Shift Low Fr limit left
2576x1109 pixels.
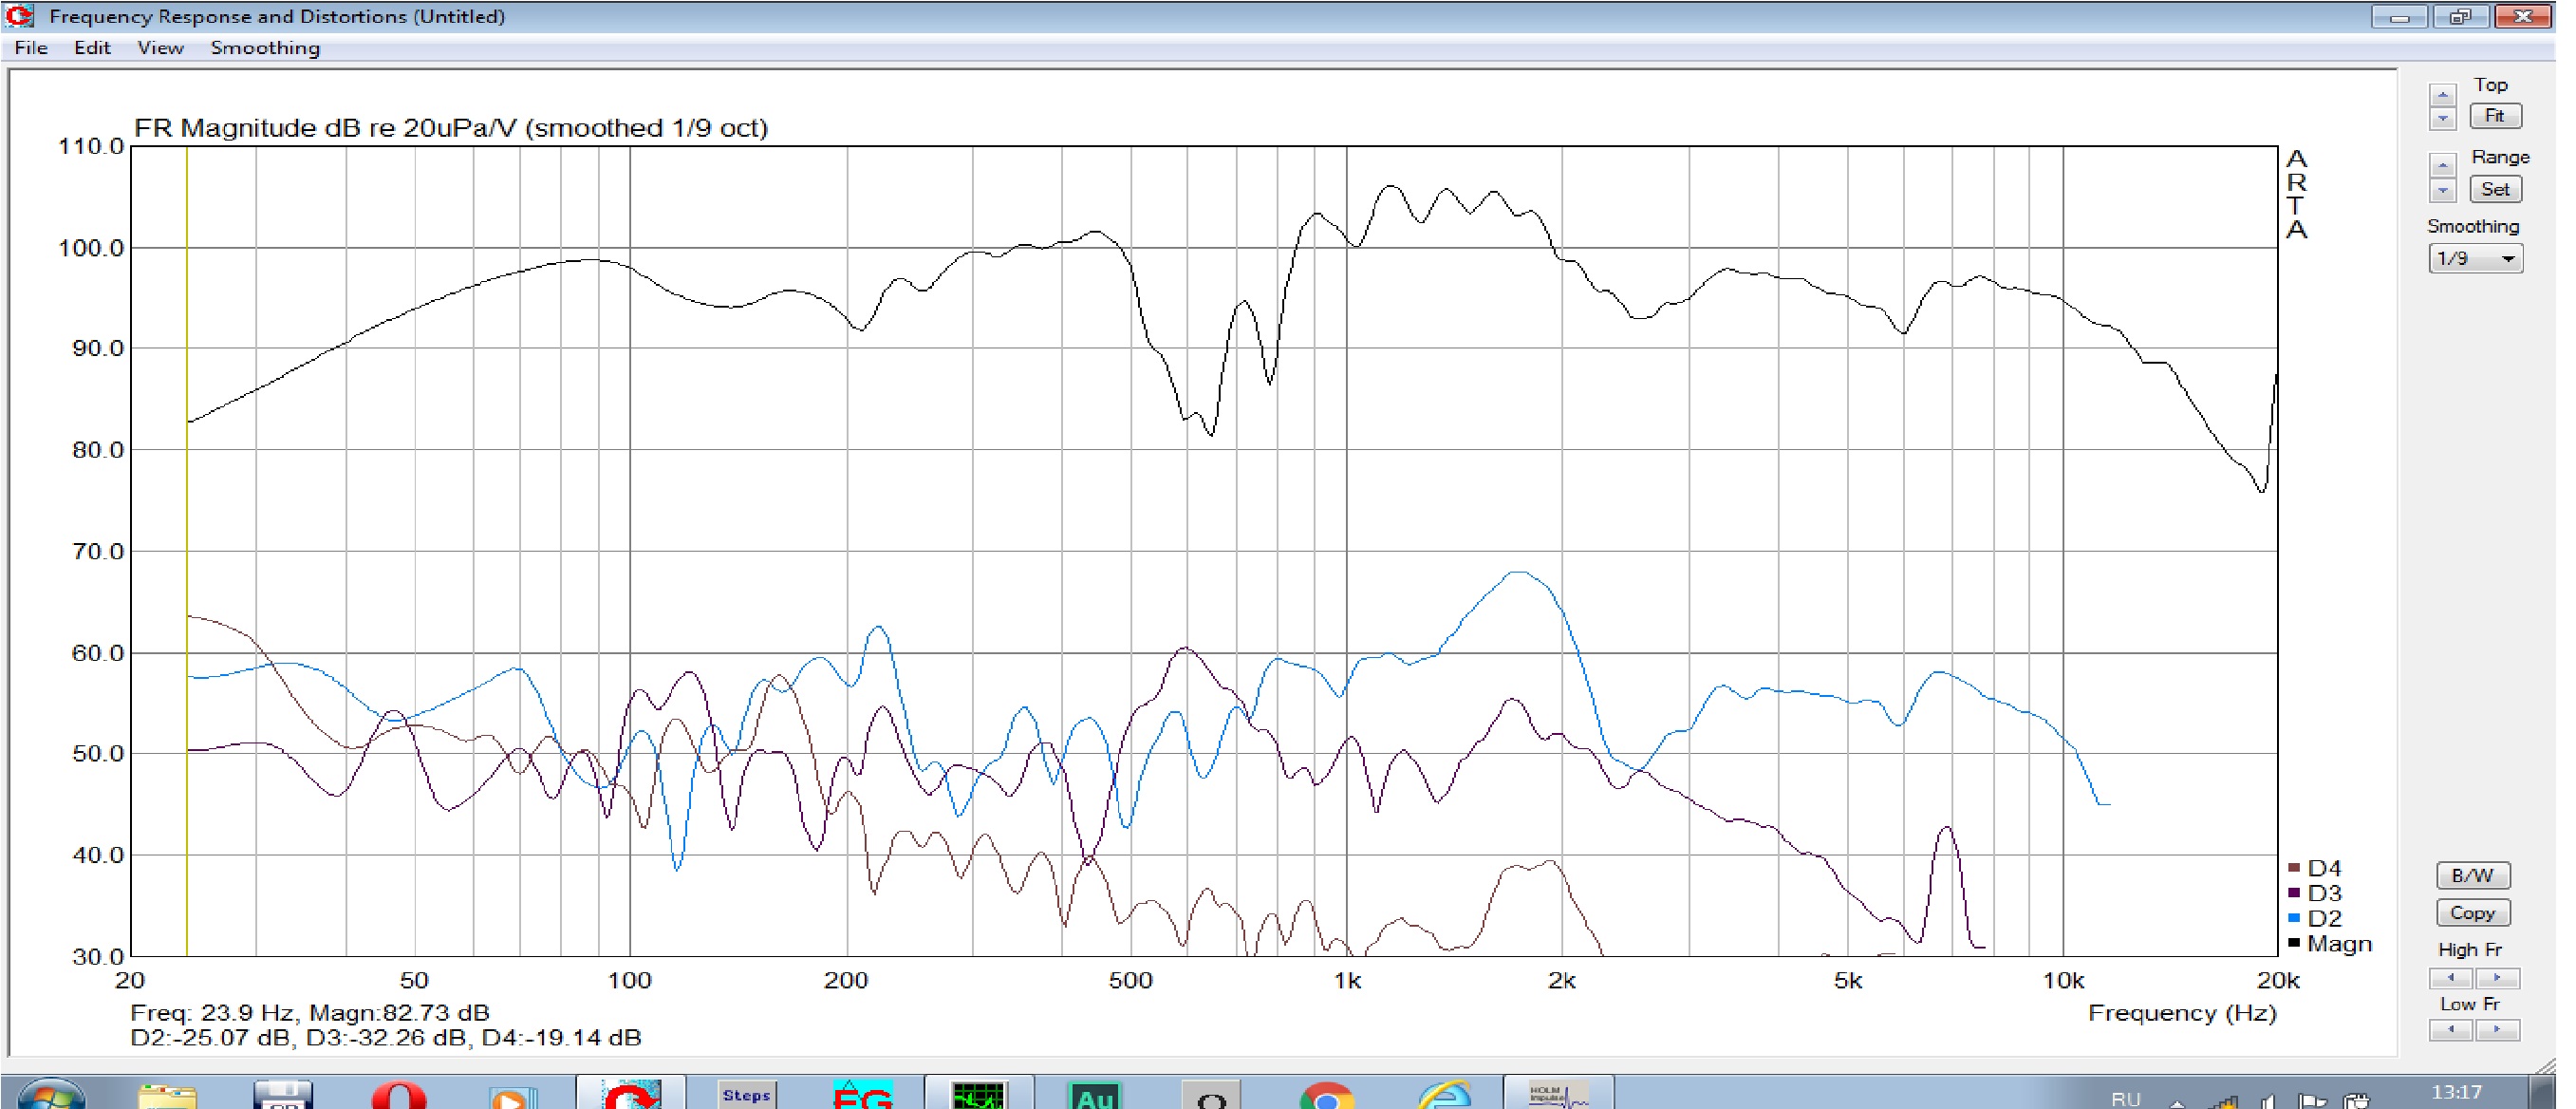[2449, 1029]
